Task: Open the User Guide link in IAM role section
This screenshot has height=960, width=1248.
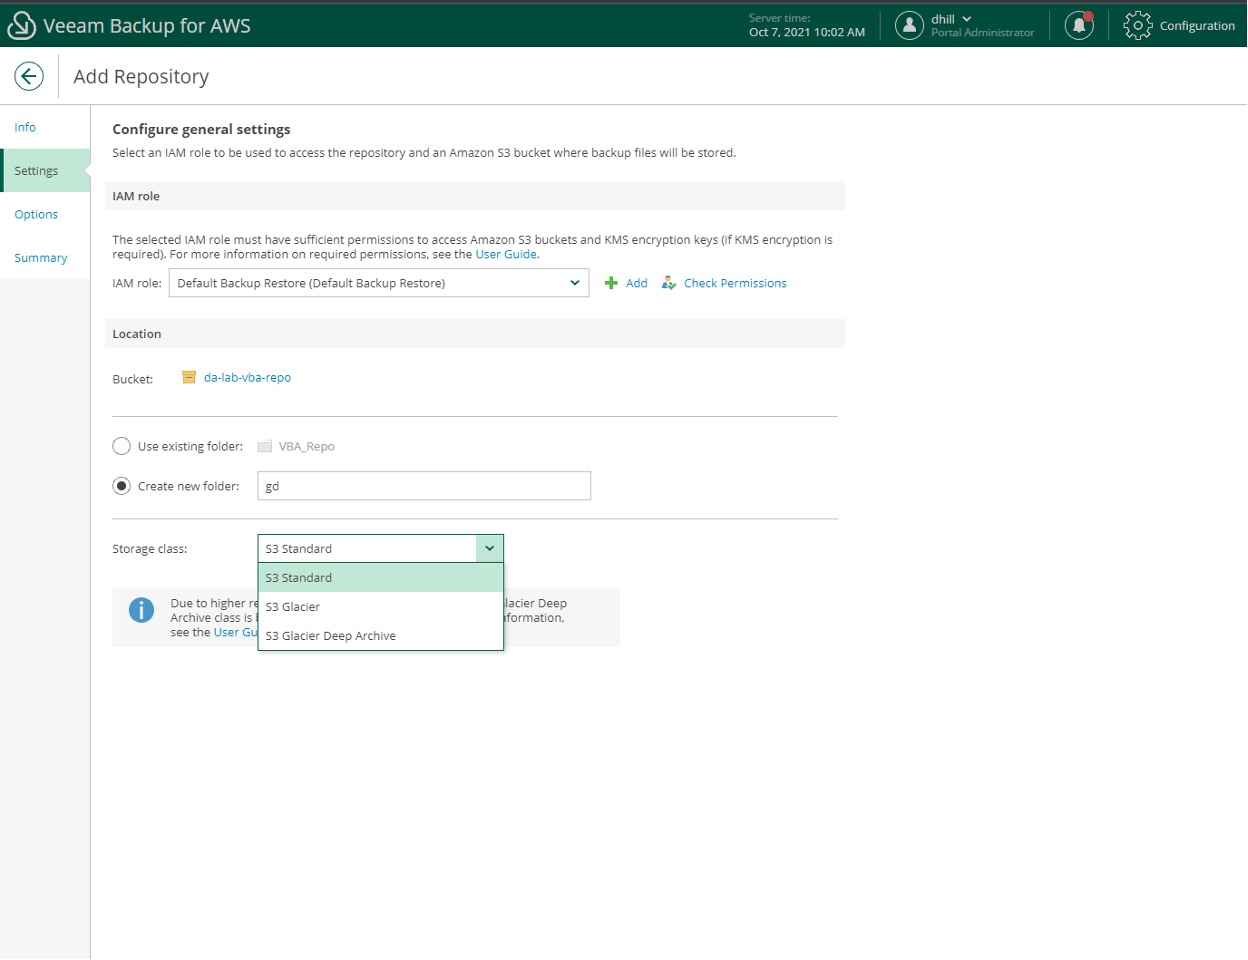Action: pos(506,254)
